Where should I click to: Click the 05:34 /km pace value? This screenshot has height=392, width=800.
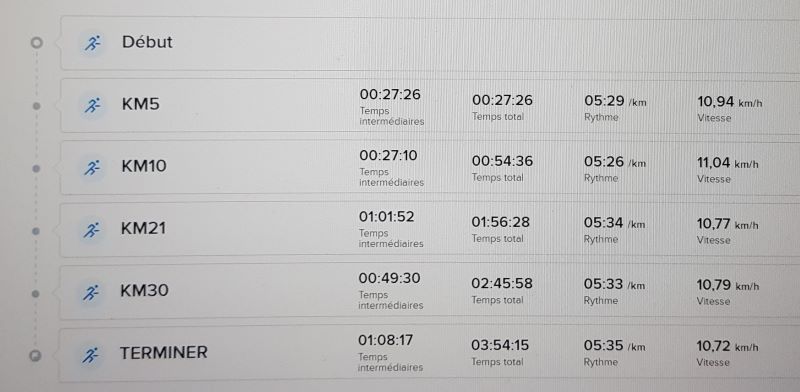coord(615,223)
